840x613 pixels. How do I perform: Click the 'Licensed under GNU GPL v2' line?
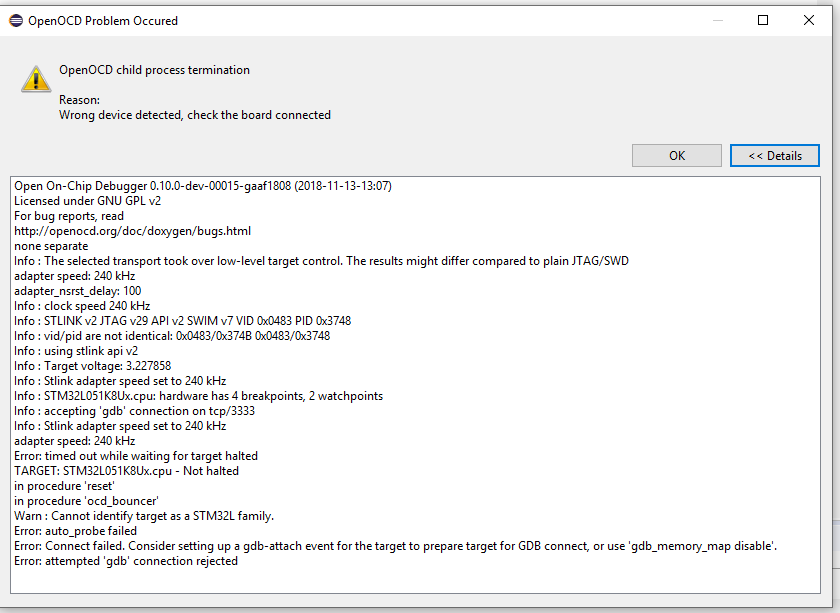[x=87, y=201]
